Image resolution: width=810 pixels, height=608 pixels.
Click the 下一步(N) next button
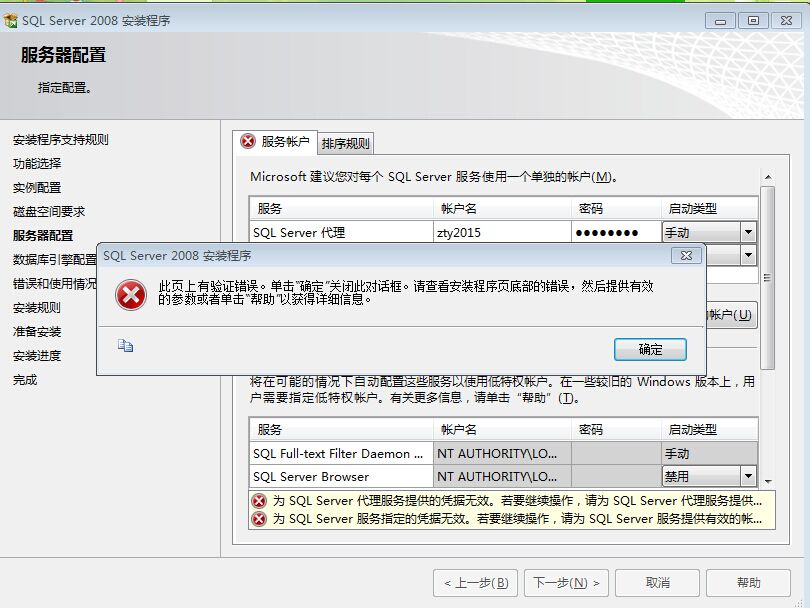click(x=566, y=583)
